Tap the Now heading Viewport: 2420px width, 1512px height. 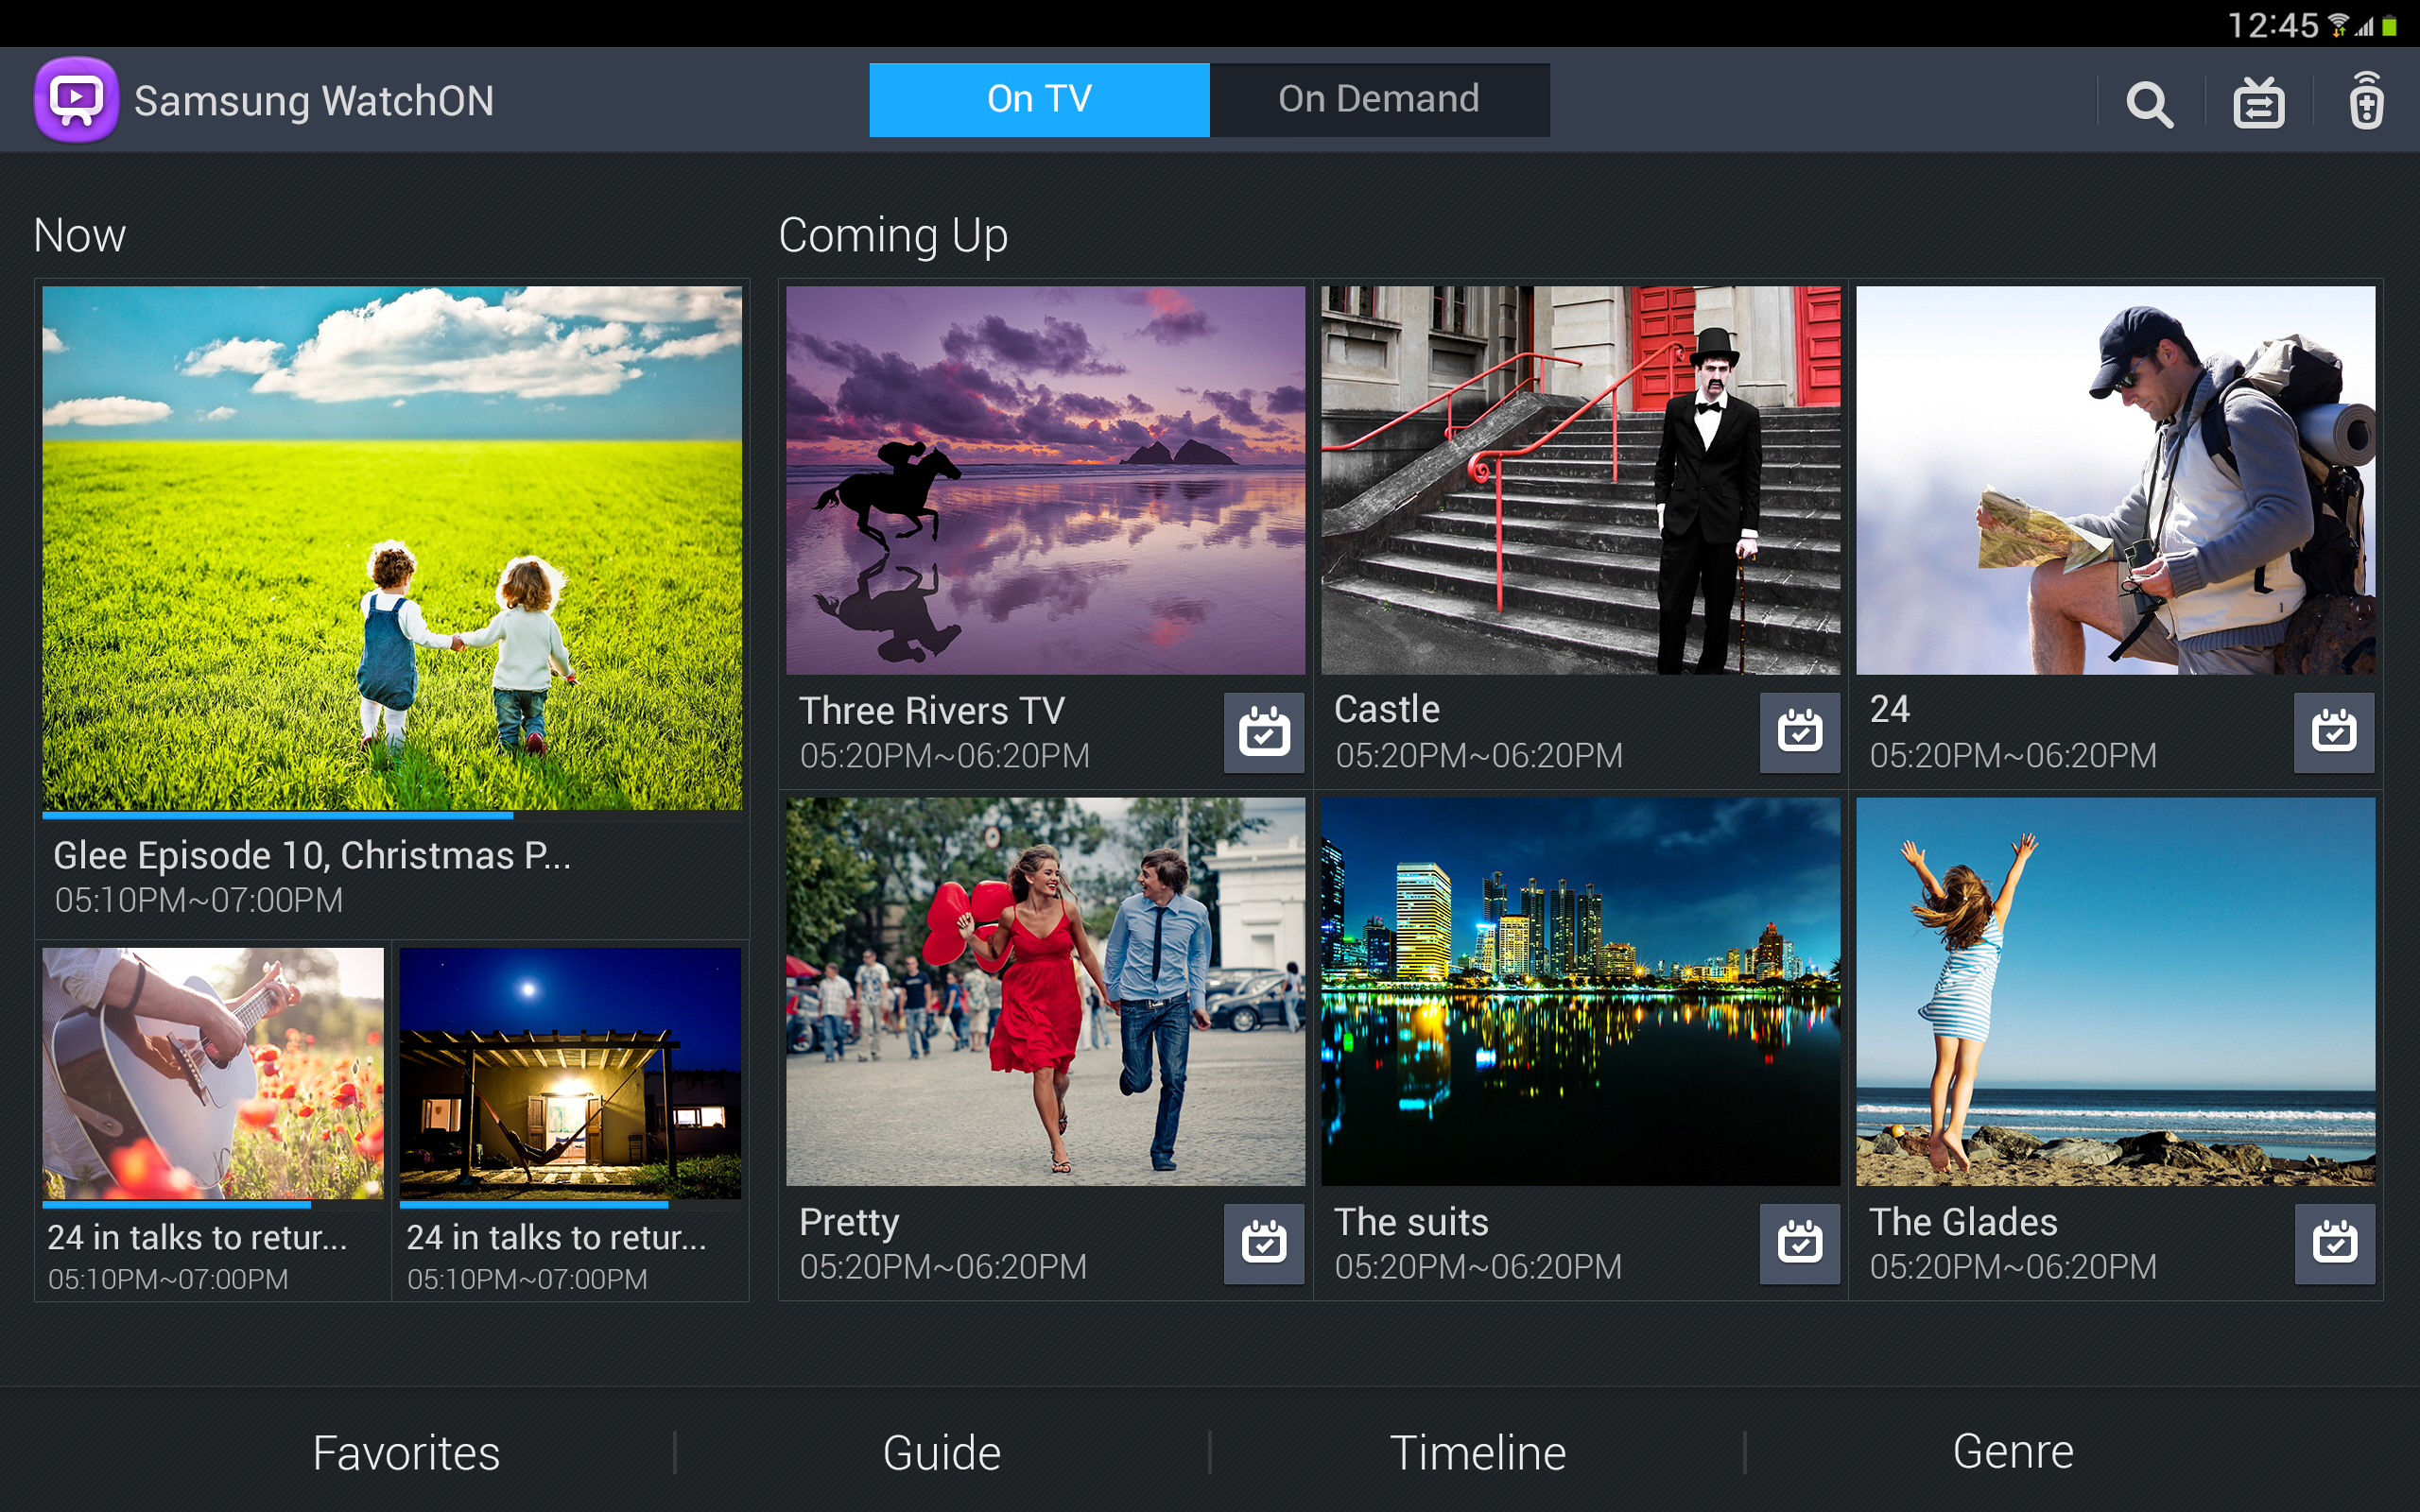80,236
